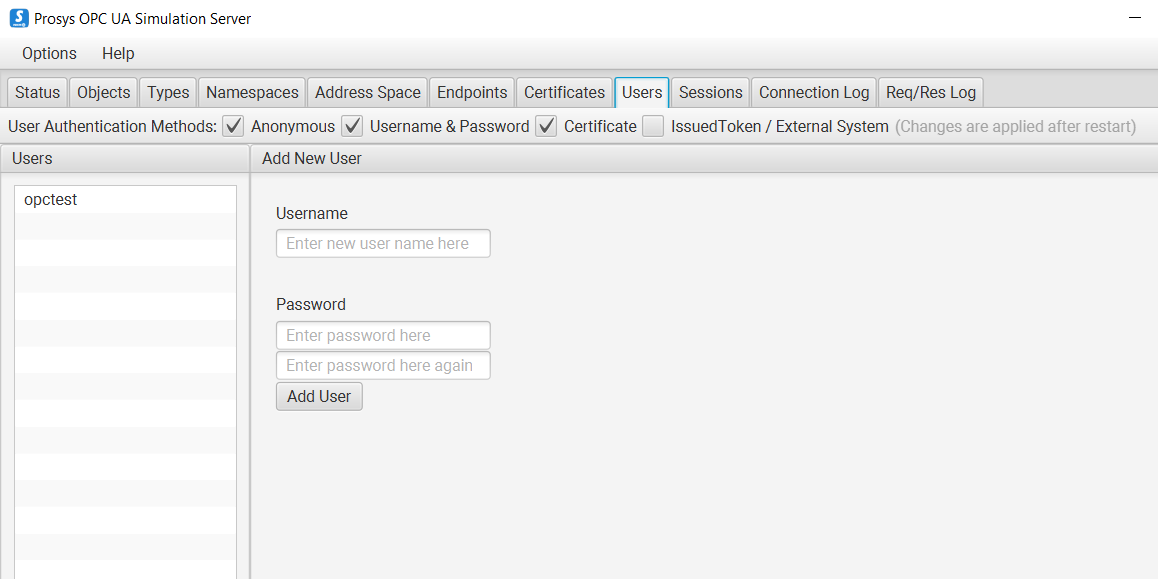Select user opctest in the Users list
The image size is (1158, 579).
pyautogui.click(x=126, y=199)
